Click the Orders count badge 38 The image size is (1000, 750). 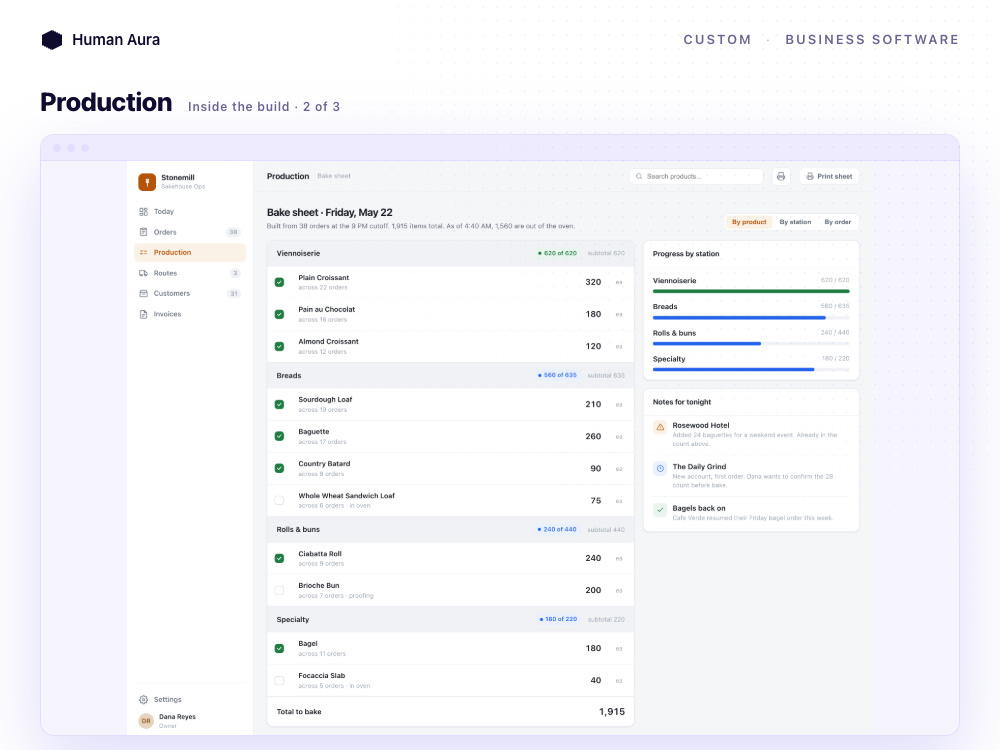[x=233, y=232]
